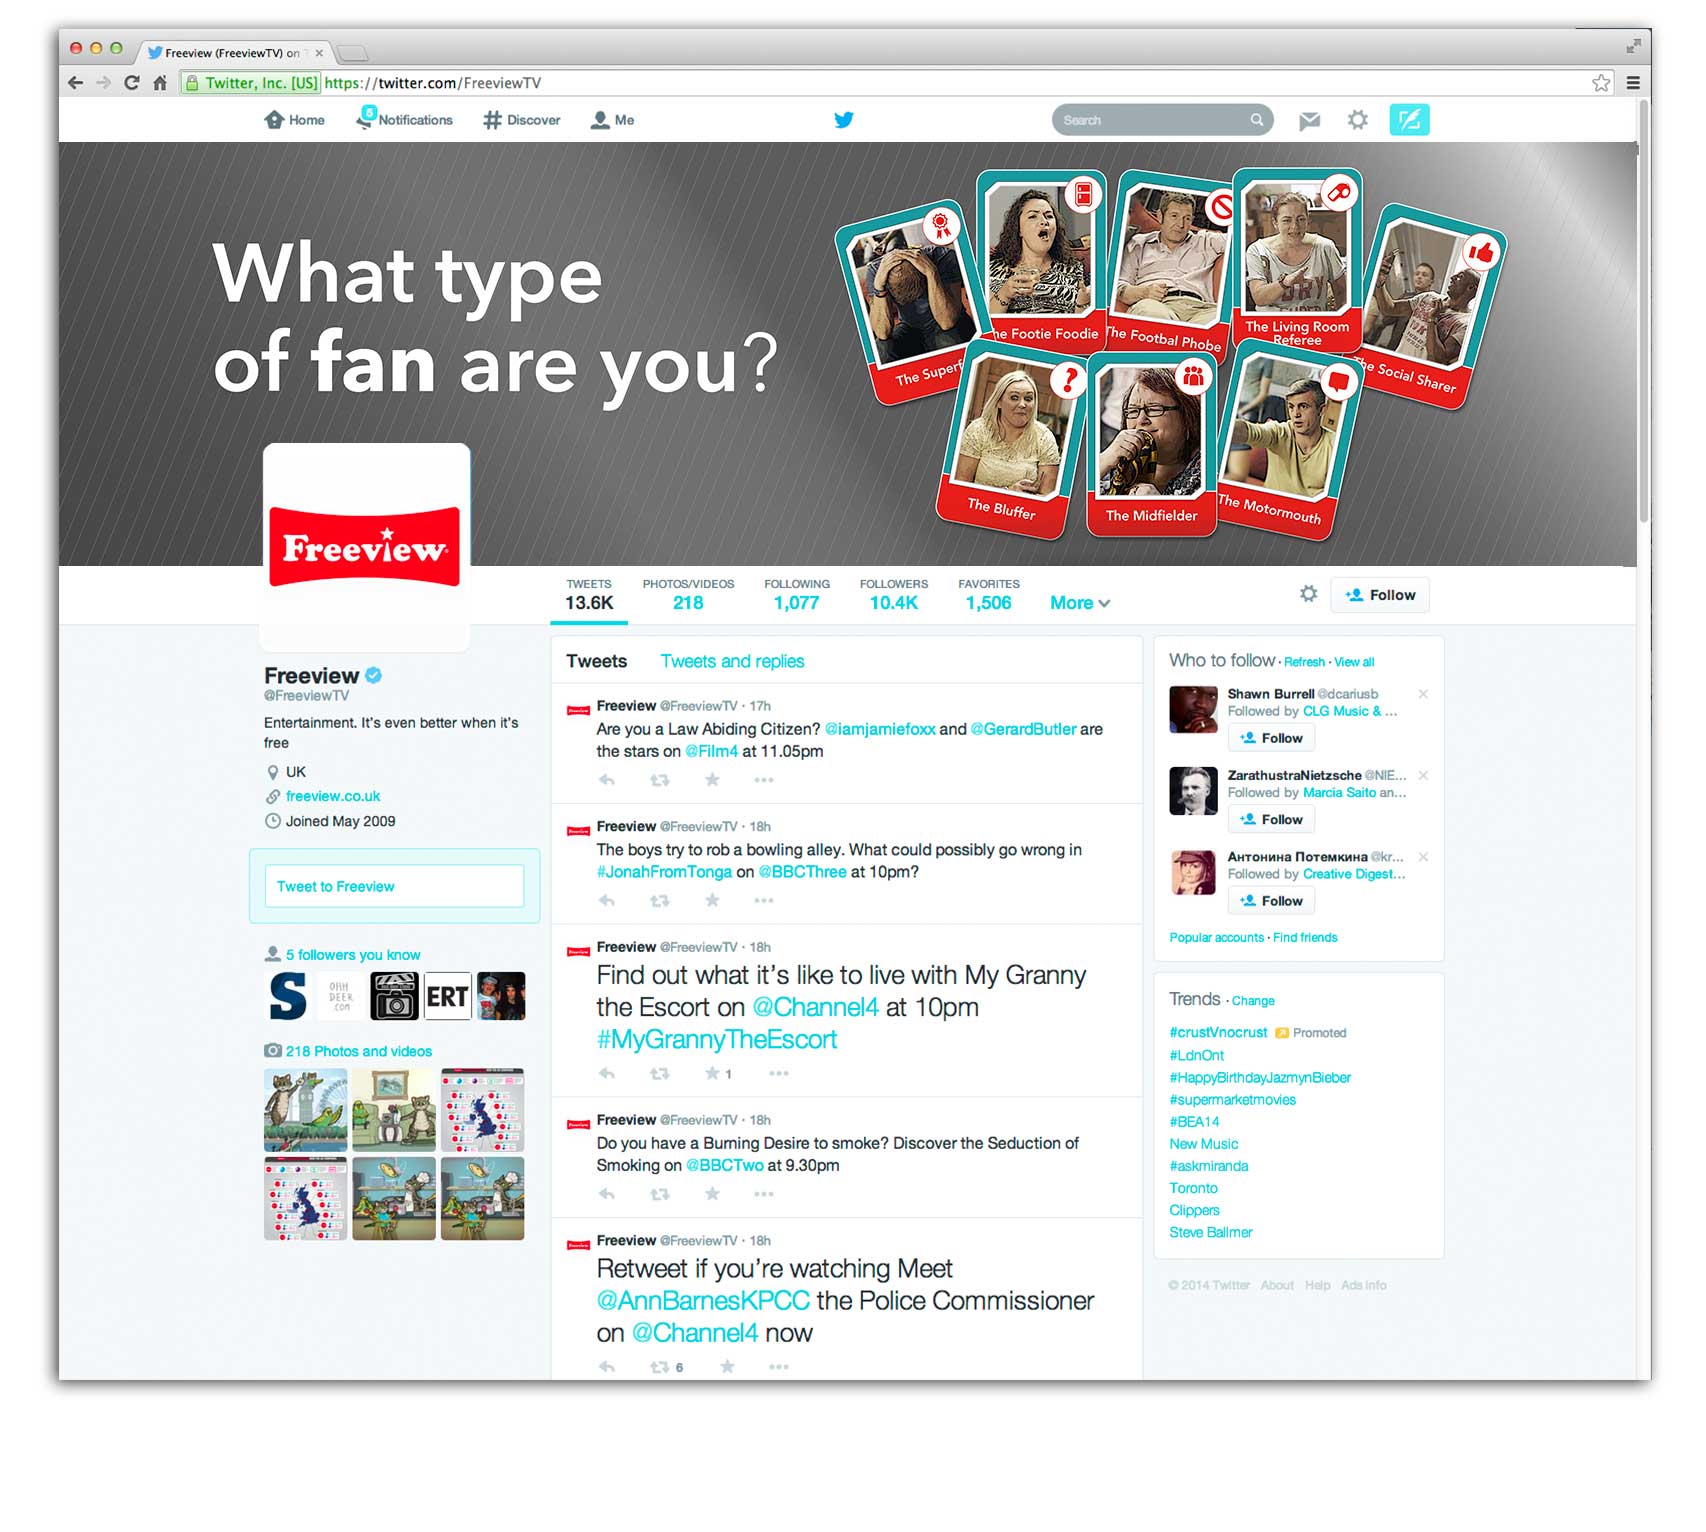Open direct messages envelope icon
The width and height of the screenshot is (1706, 1532).
(x=1309, y=121)
